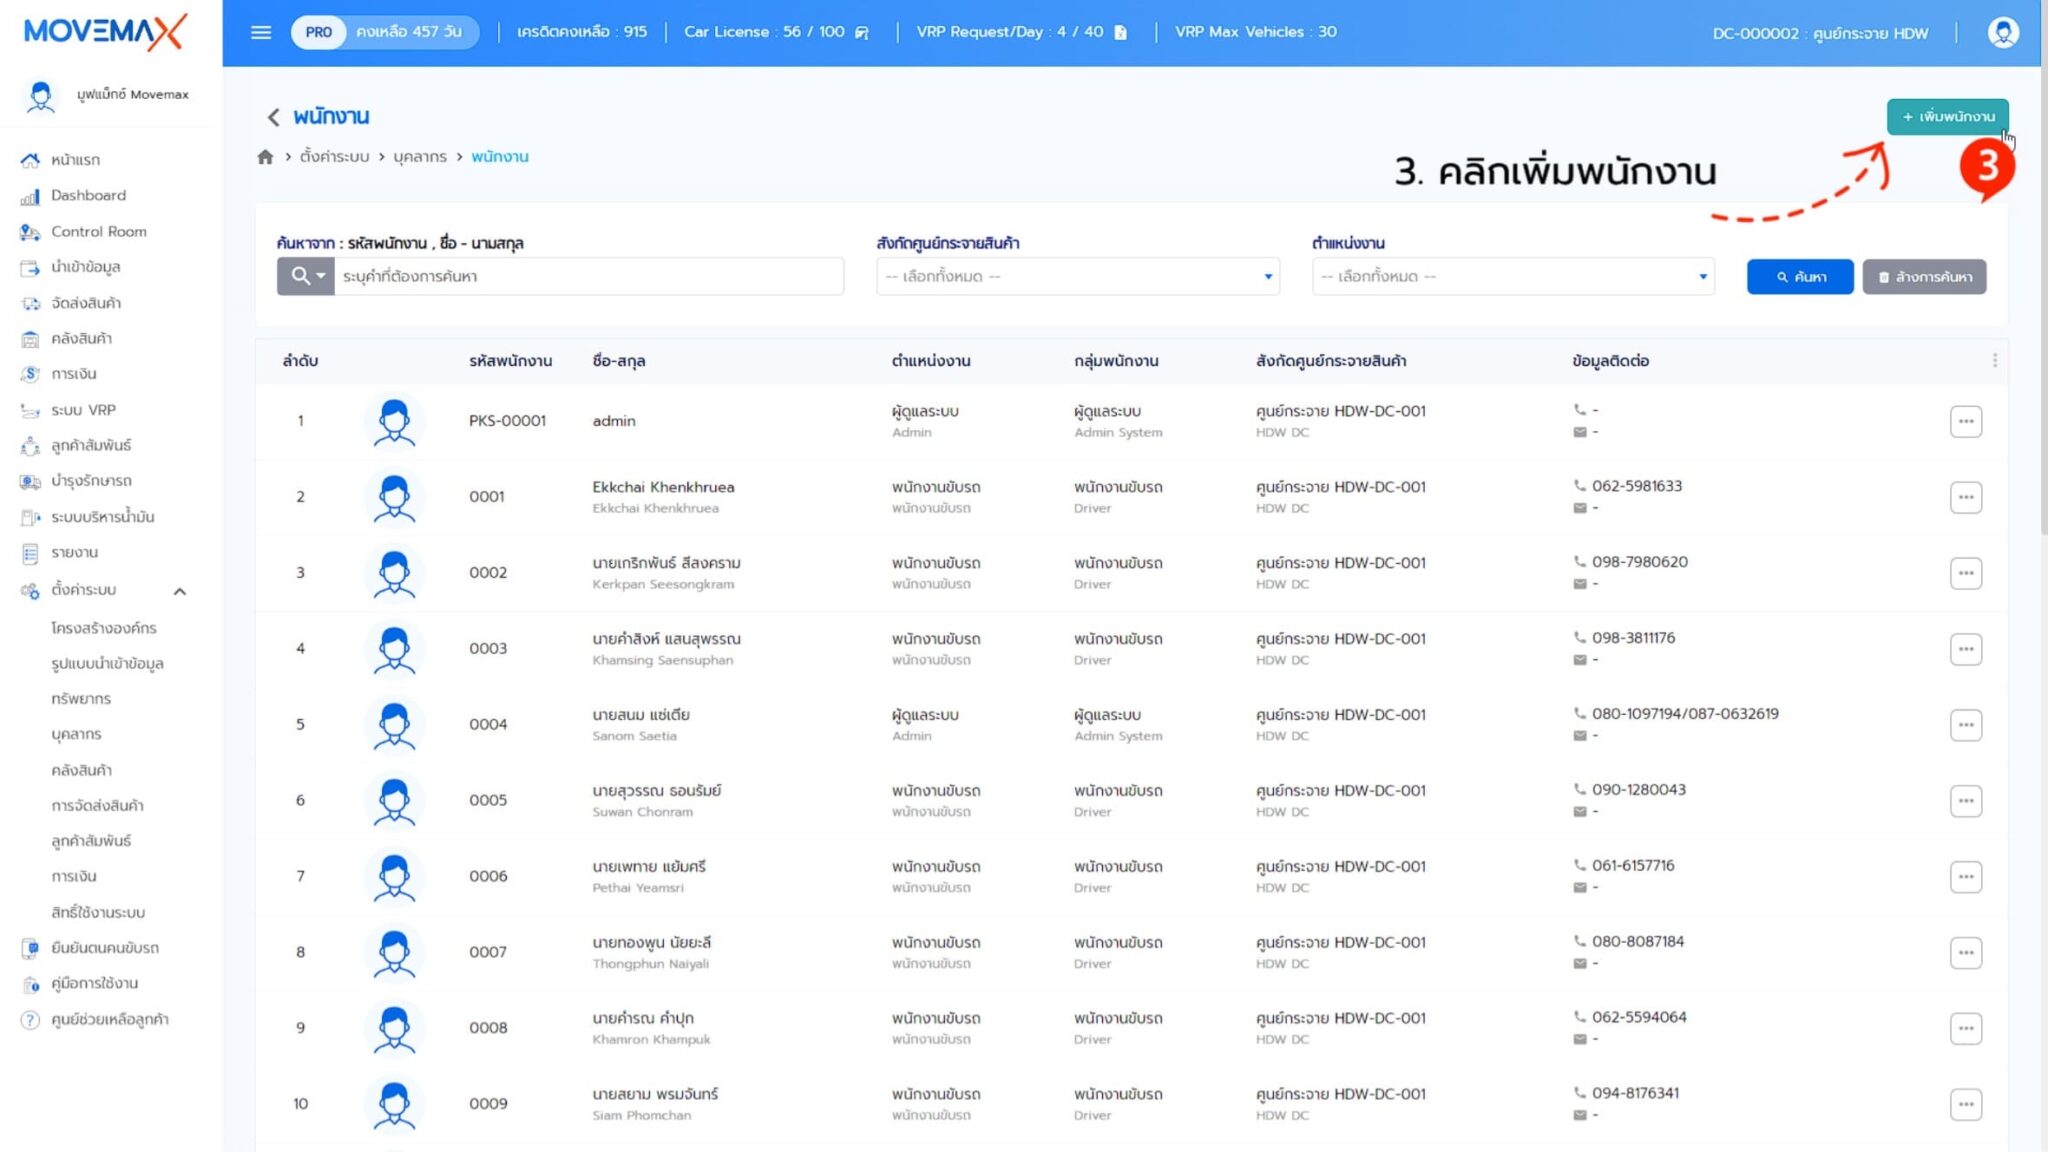
Task: Open table column options kebab icon
Action: 1994,360
